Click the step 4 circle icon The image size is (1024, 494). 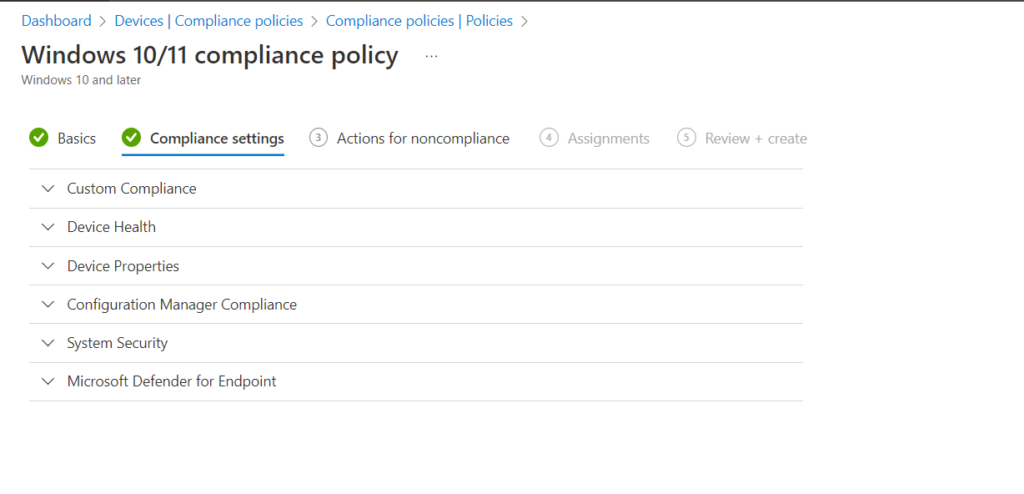click(549, 138)
